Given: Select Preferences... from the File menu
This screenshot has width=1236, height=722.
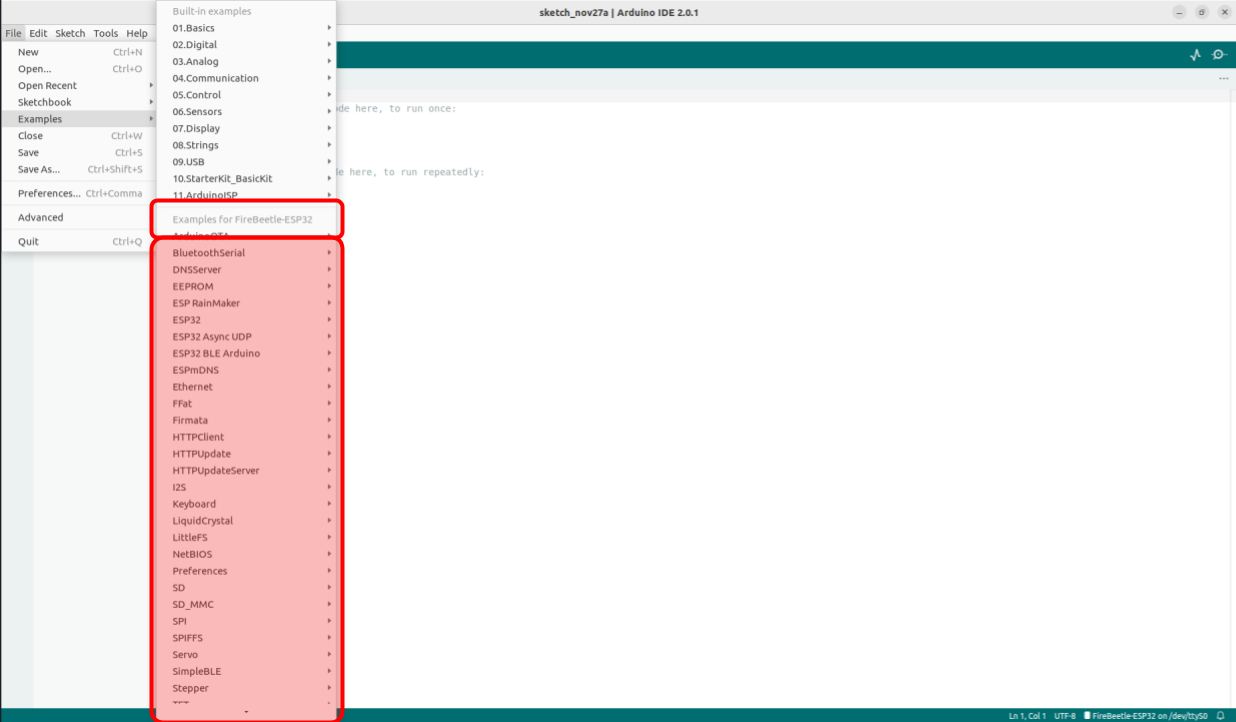Looking at the screenshot, I should [48, 193].
